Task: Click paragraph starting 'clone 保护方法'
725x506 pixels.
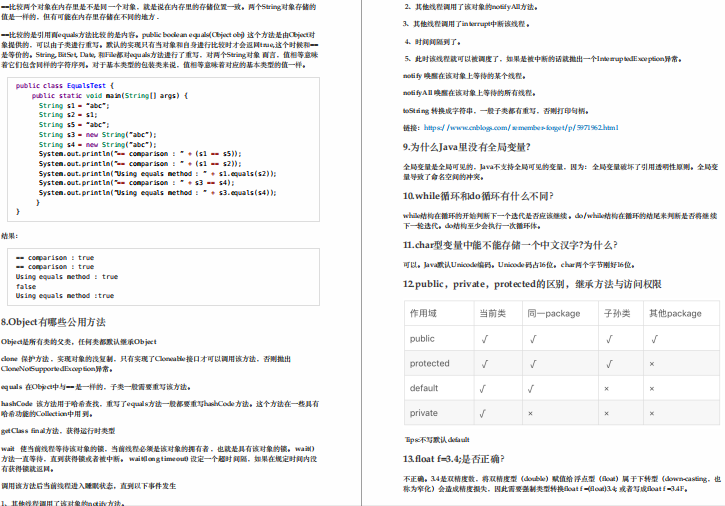Action: (146, 364)
